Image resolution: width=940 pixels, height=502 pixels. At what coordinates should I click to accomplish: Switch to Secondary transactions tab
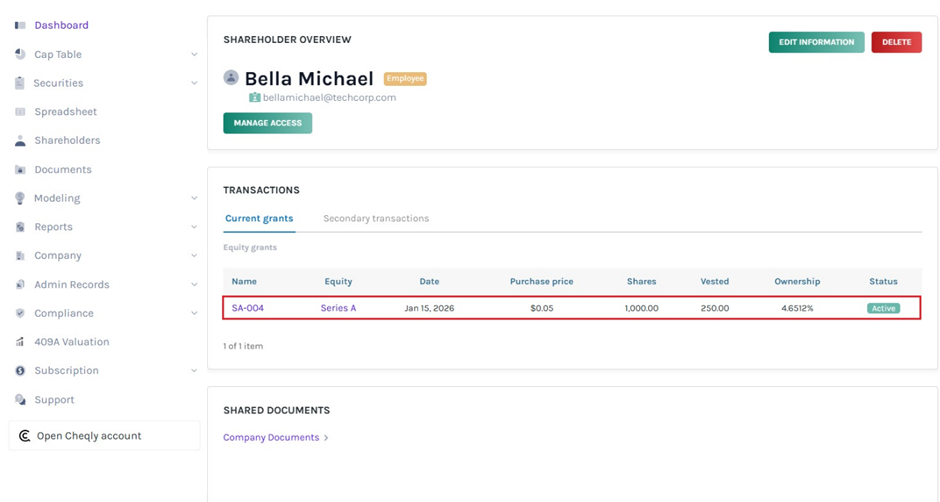coord(376,218)
